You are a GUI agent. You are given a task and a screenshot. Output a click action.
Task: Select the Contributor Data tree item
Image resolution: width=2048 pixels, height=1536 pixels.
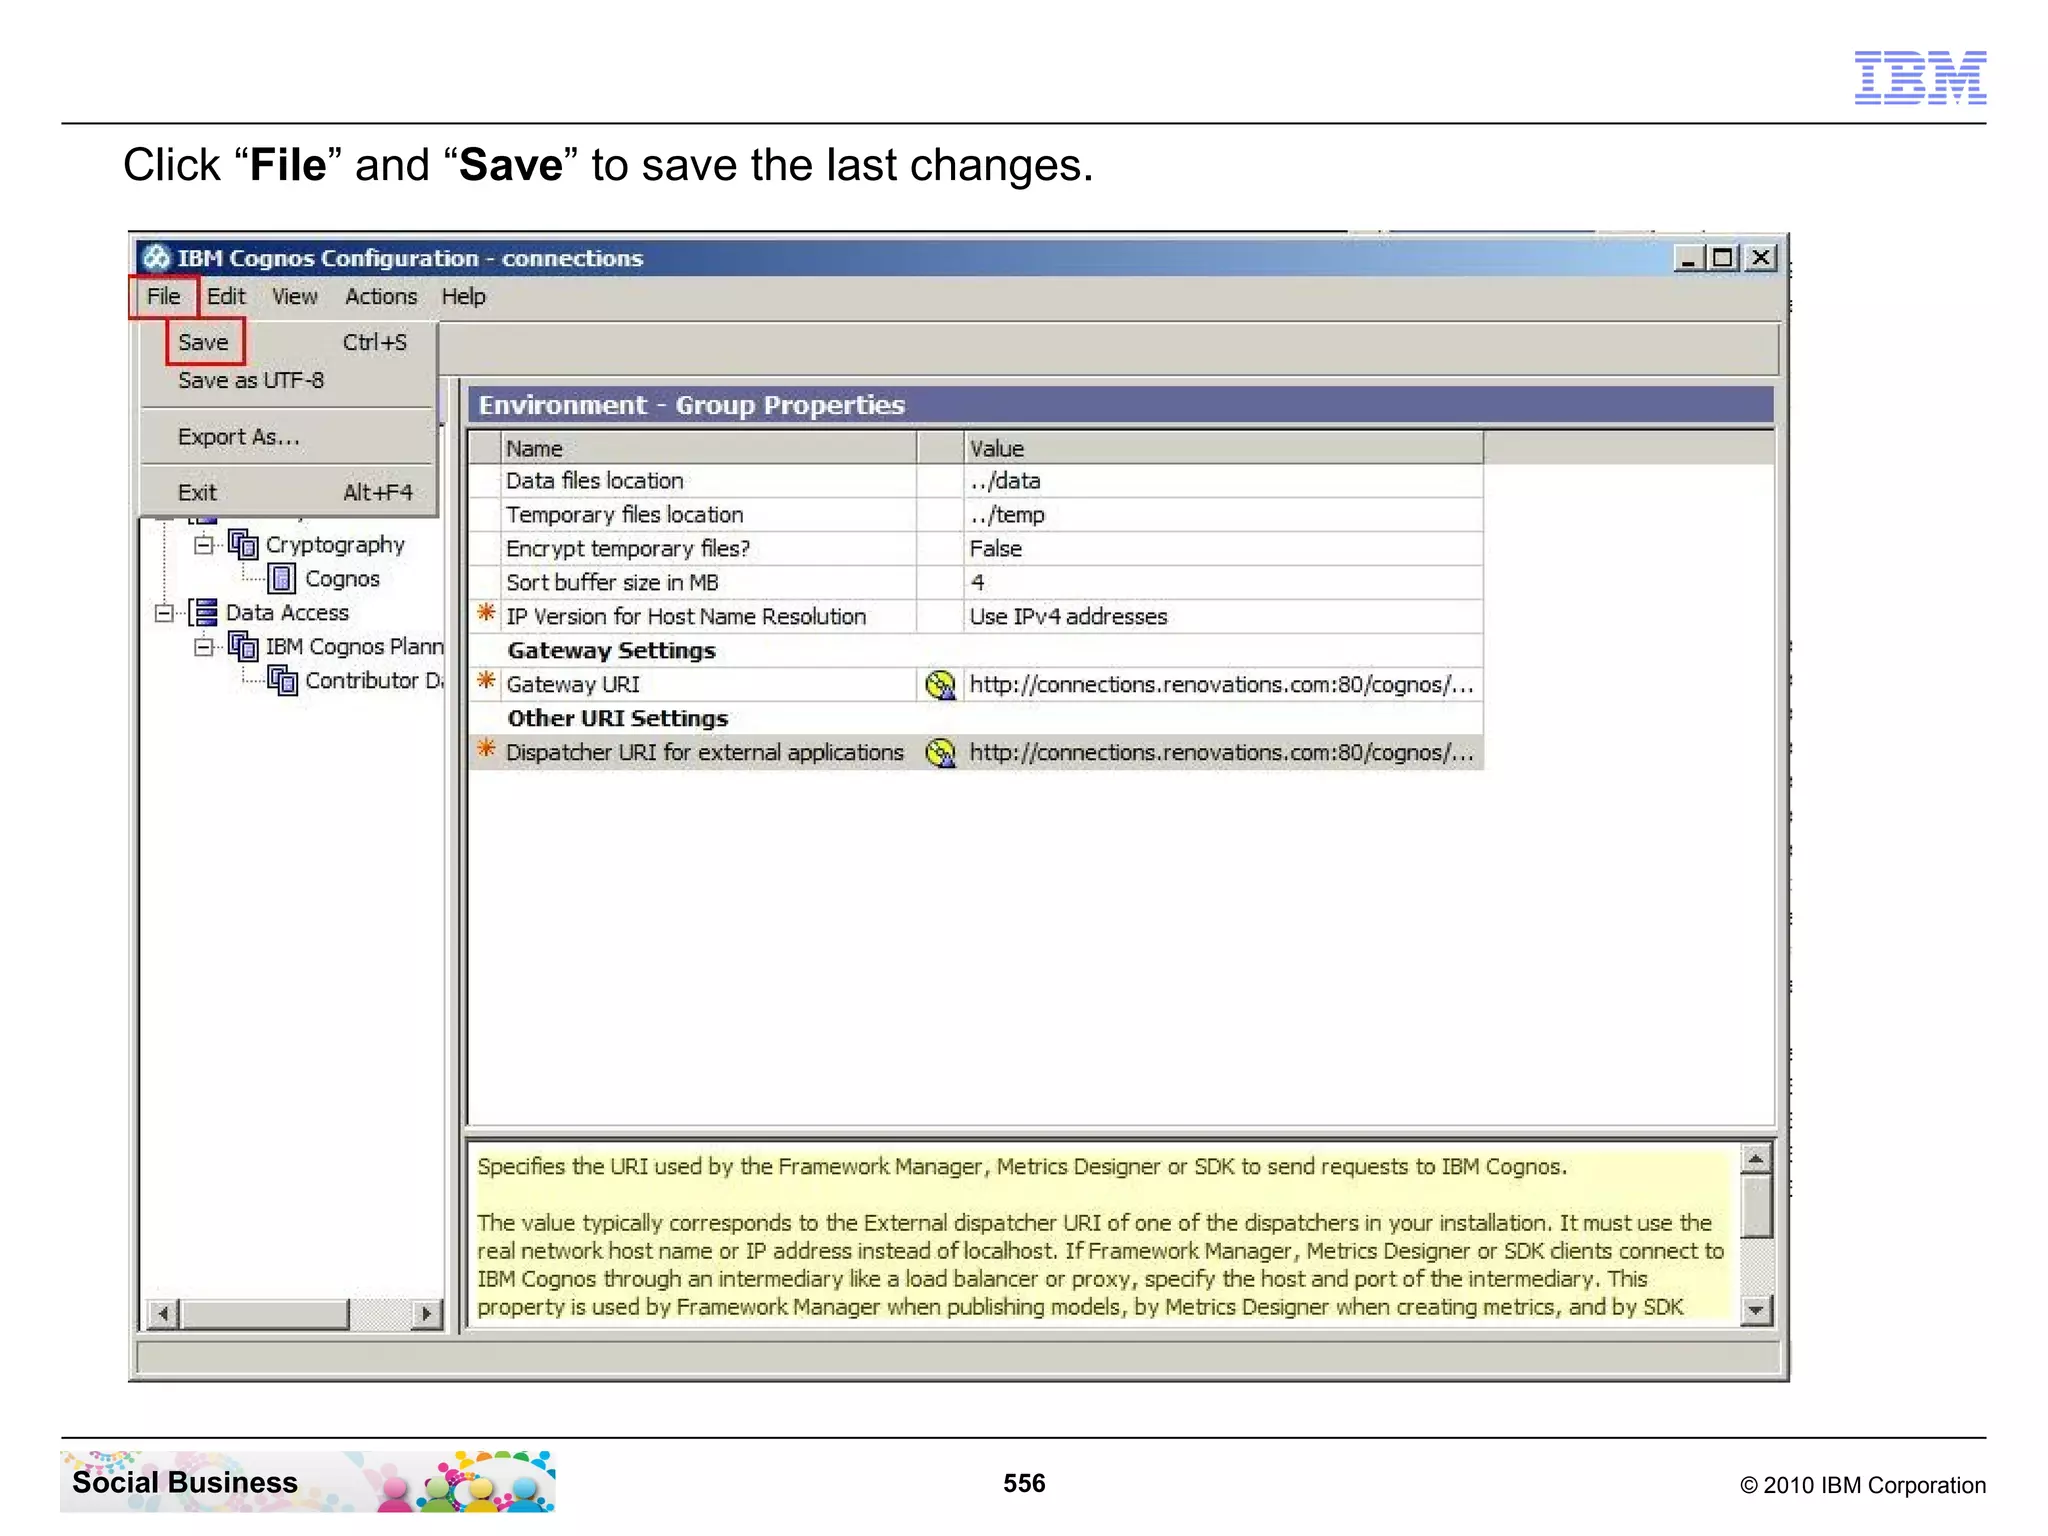pos(374,681)
